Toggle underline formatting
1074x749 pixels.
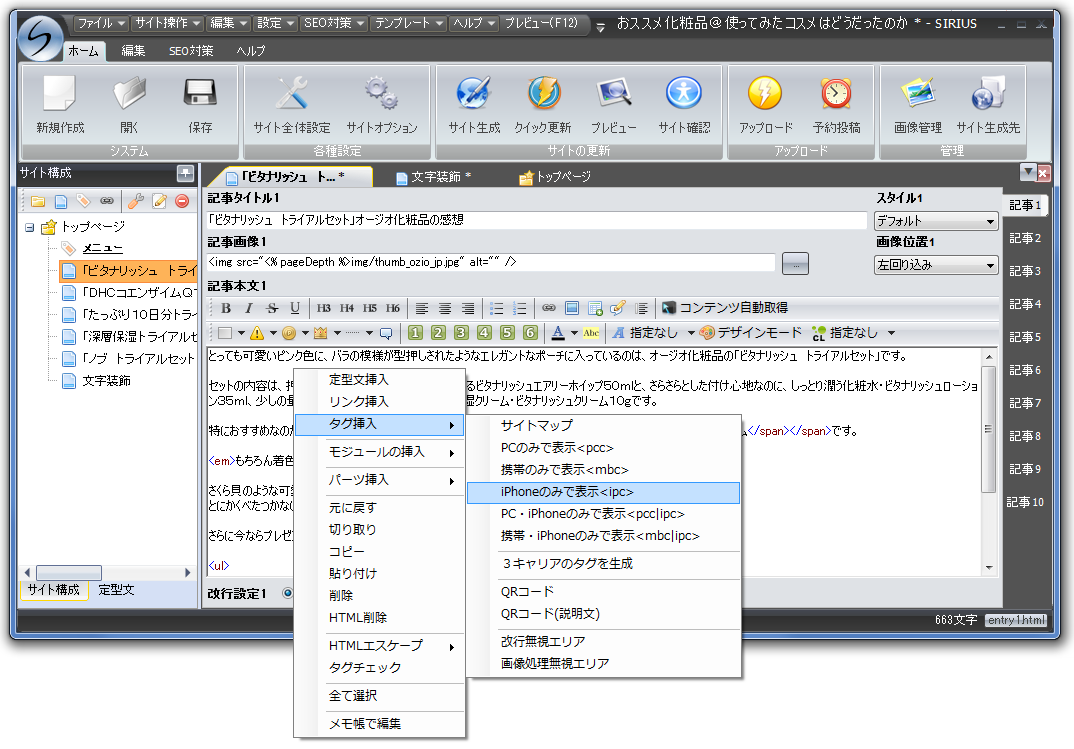(x=295, y=308)
